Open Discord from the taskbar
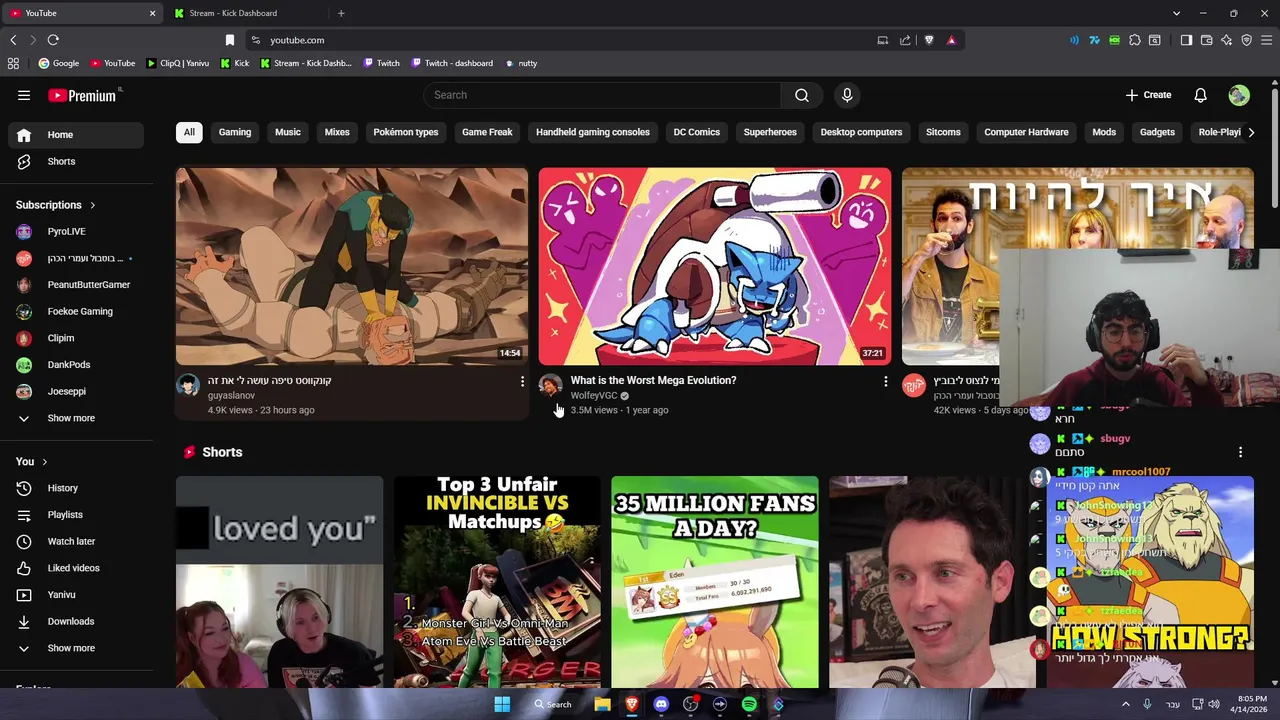This screenshot has height=720, width=1280. [x=661, y=704]
